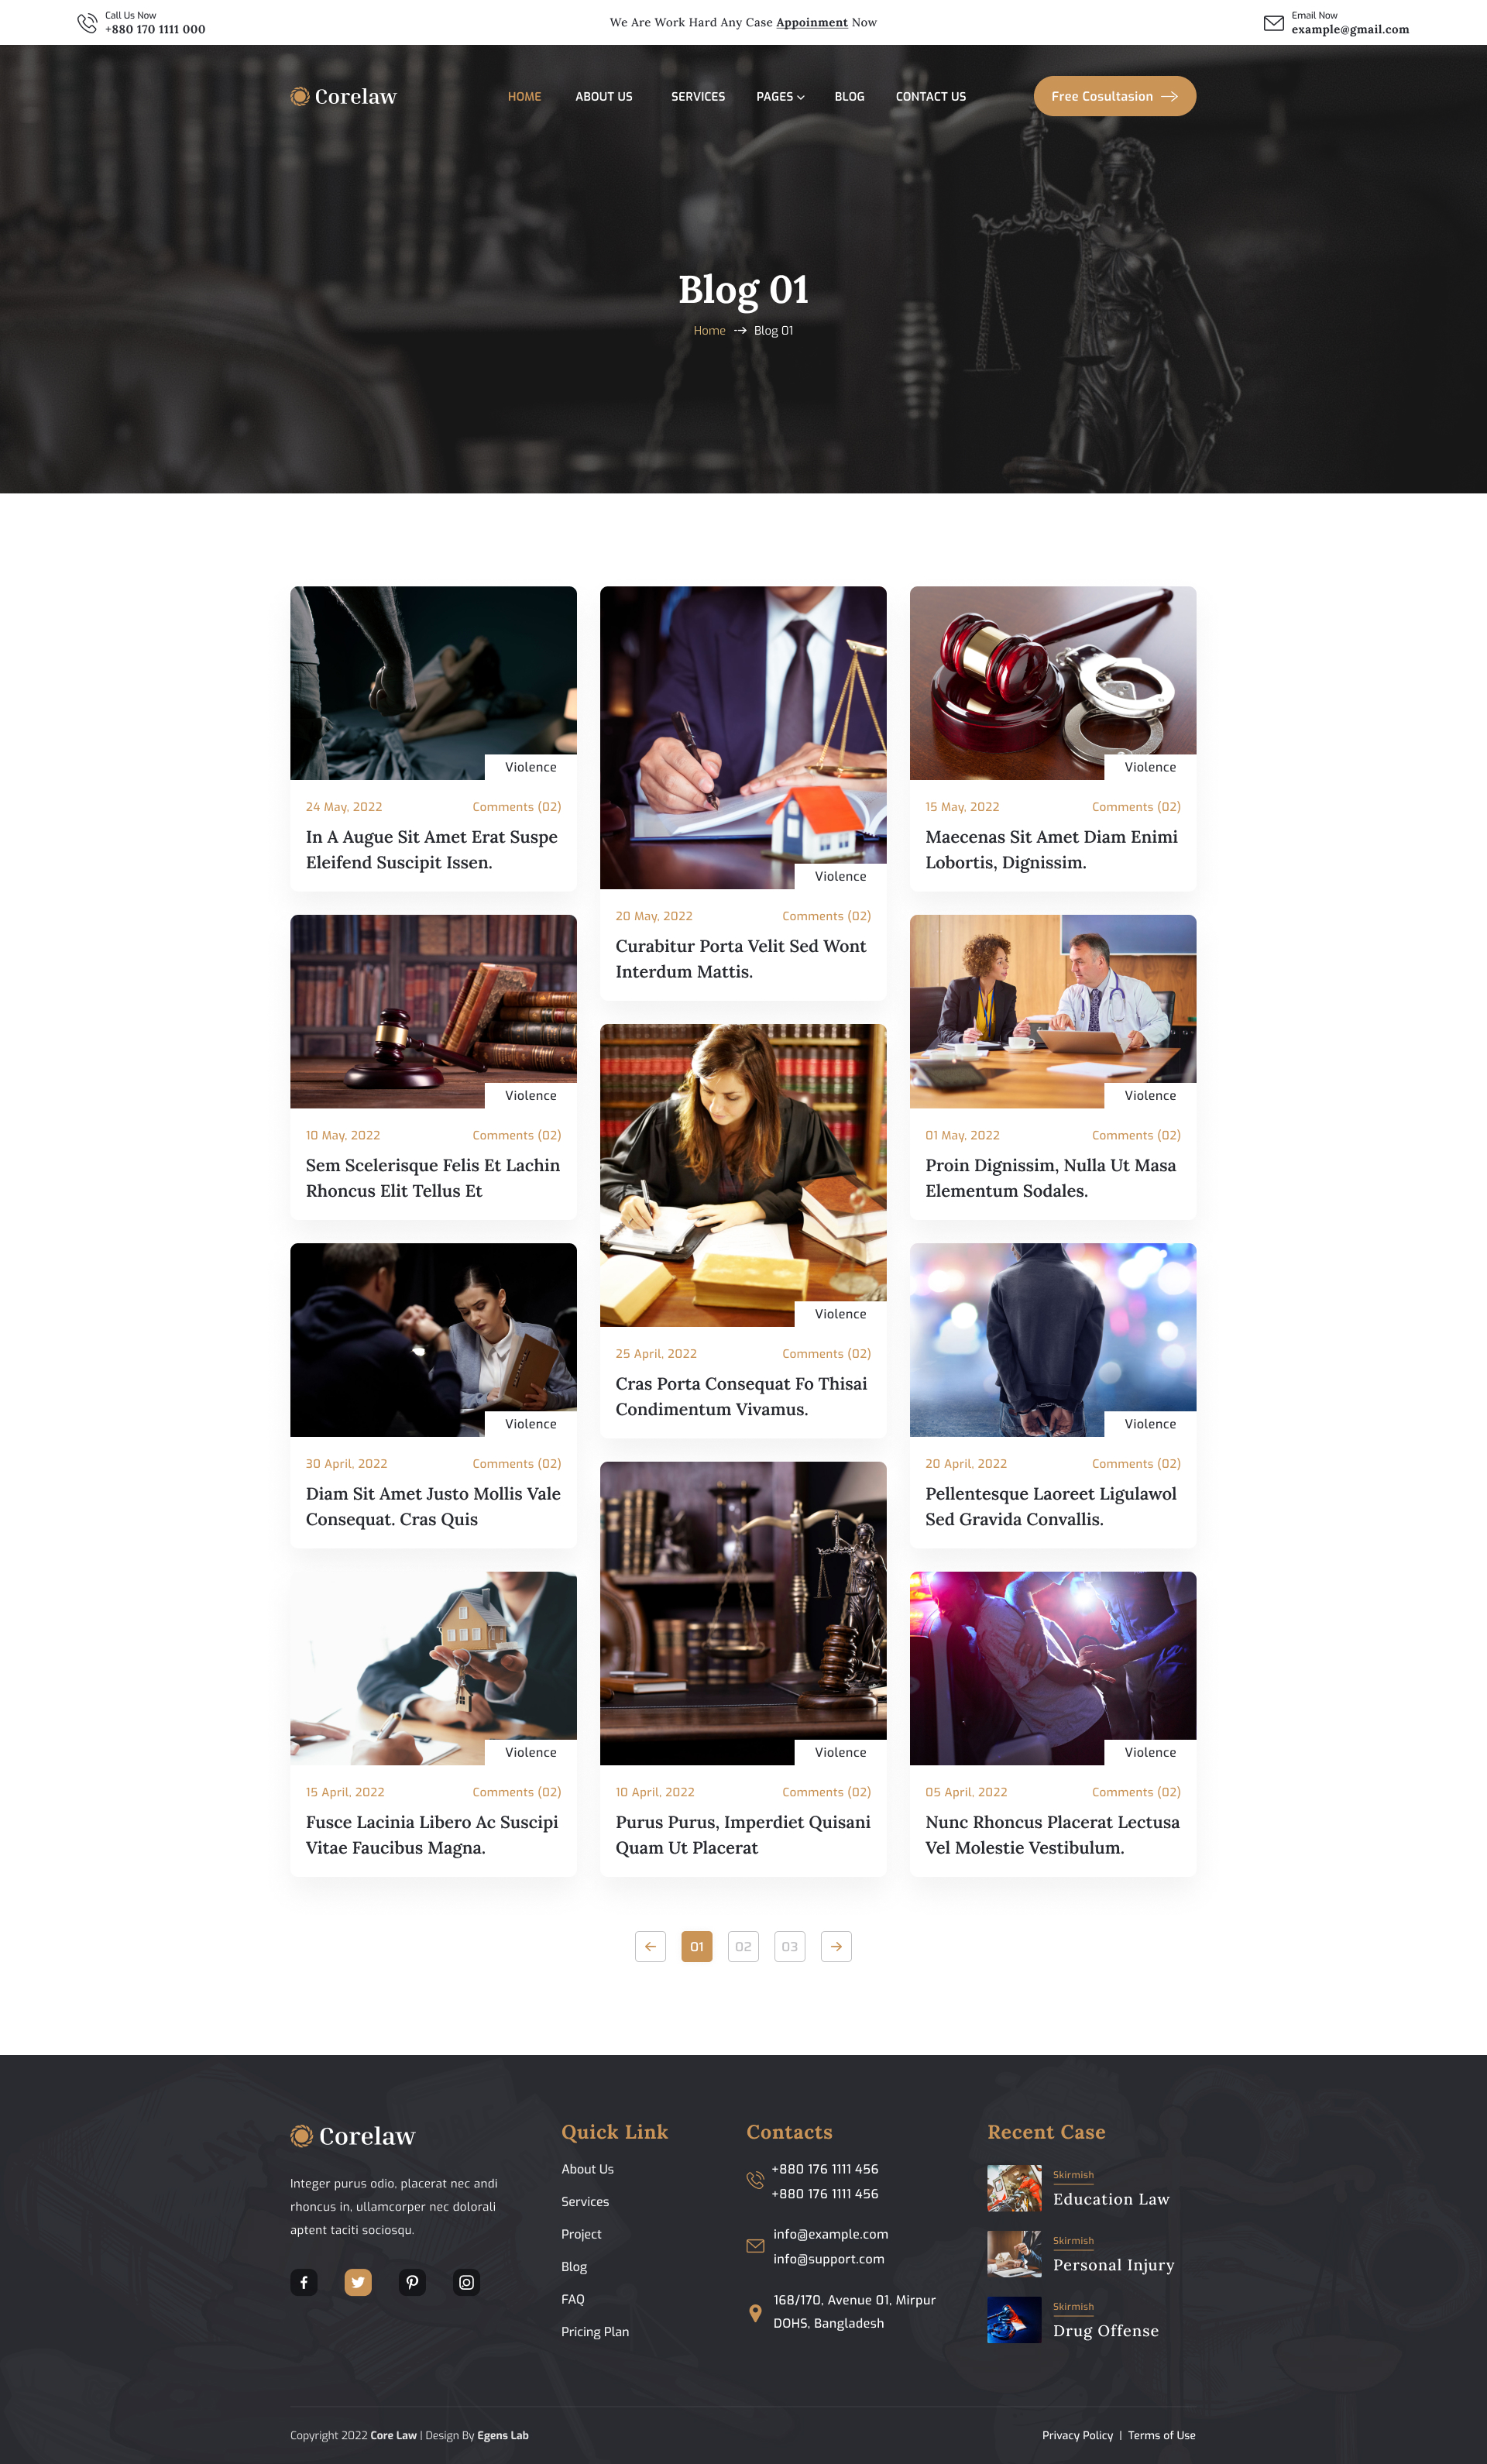Open the About Us menu item
This screenshot has height=2464, width=1487.
pyautogui.click(x=604, y=97)
